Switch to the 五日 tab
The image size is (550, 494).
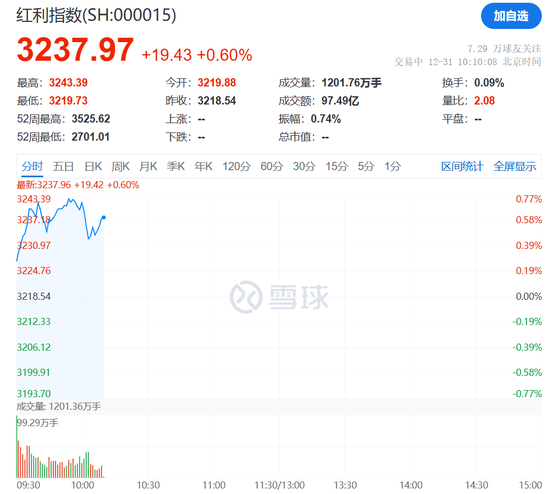tap(63, 166)
